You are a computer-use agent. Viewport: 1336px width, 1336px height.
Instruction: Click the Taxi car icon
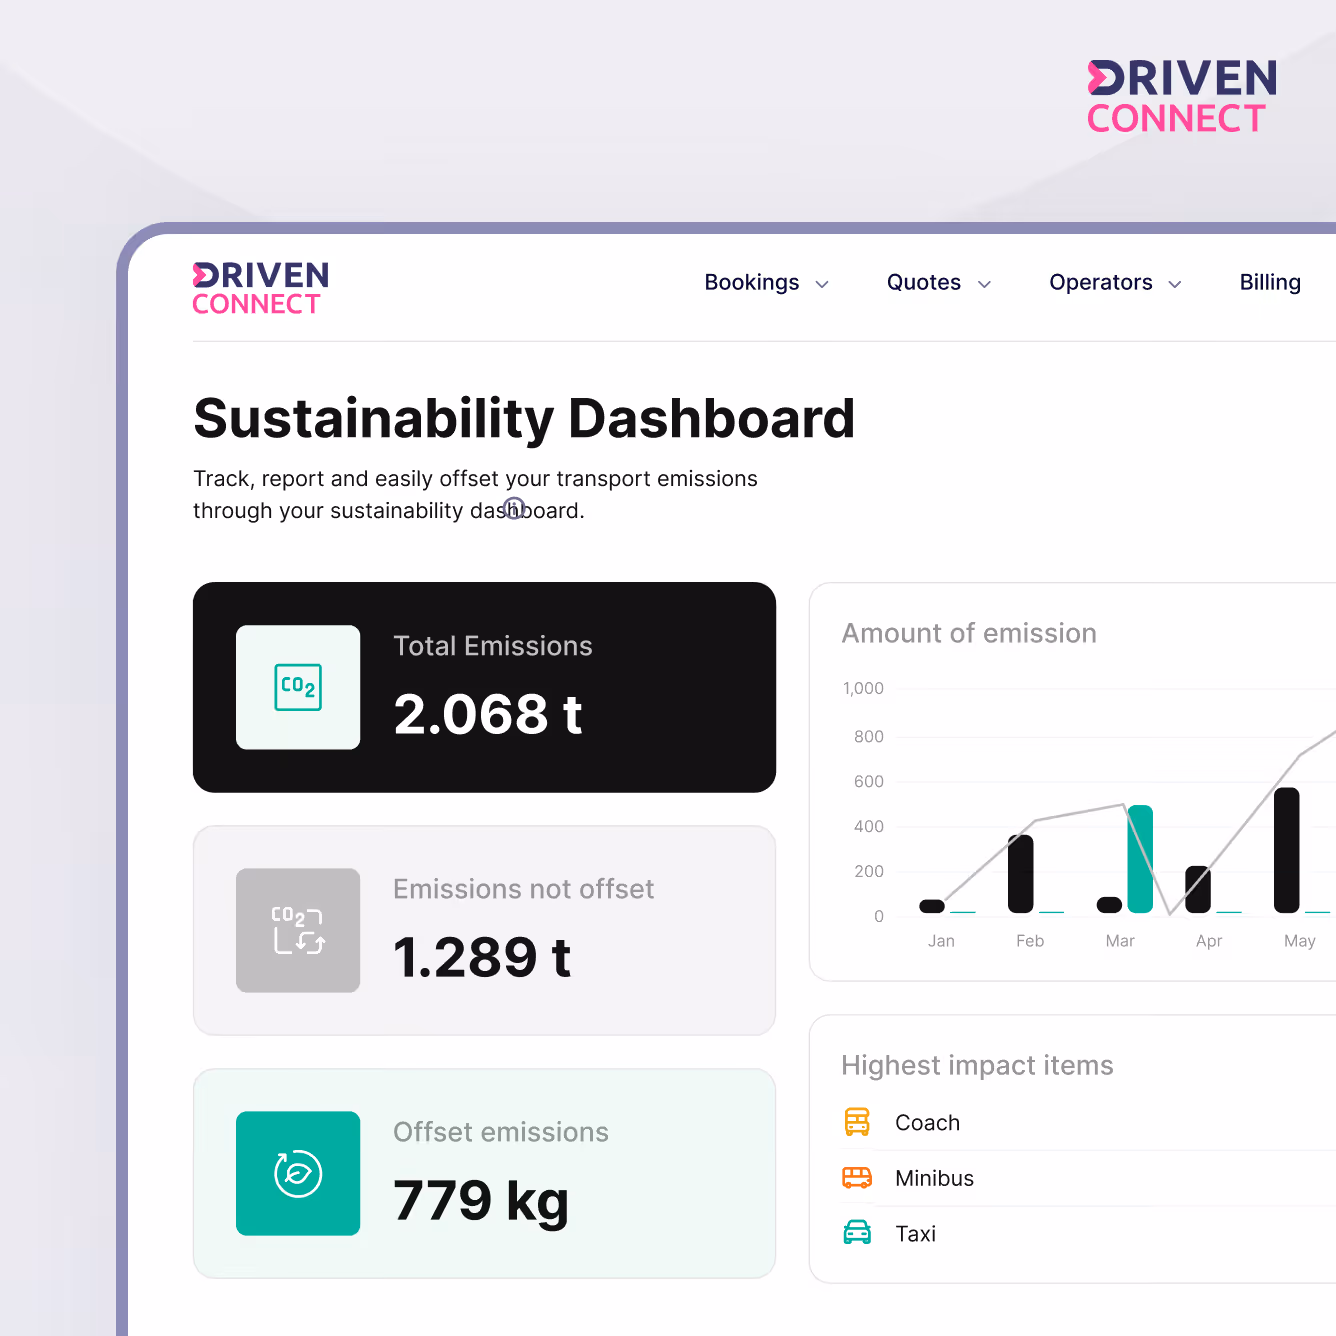(857, 1233)
